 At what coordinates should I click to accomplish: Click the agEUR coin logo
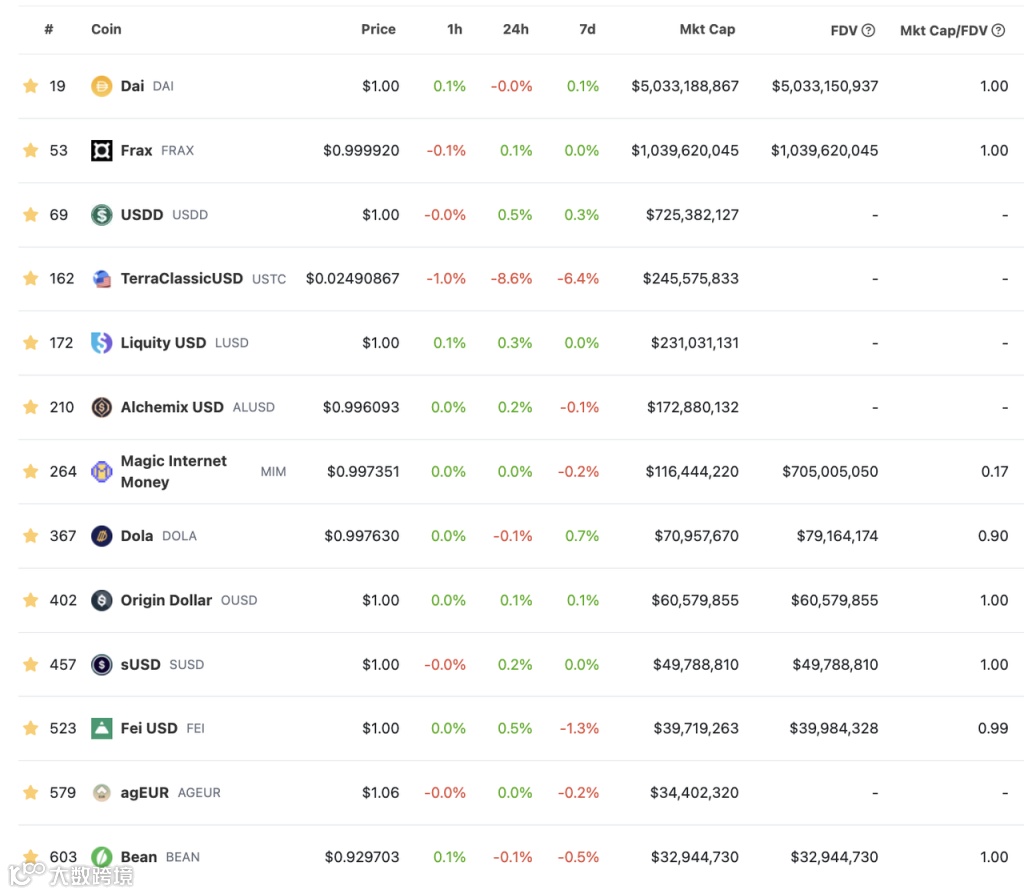(101, 793)
